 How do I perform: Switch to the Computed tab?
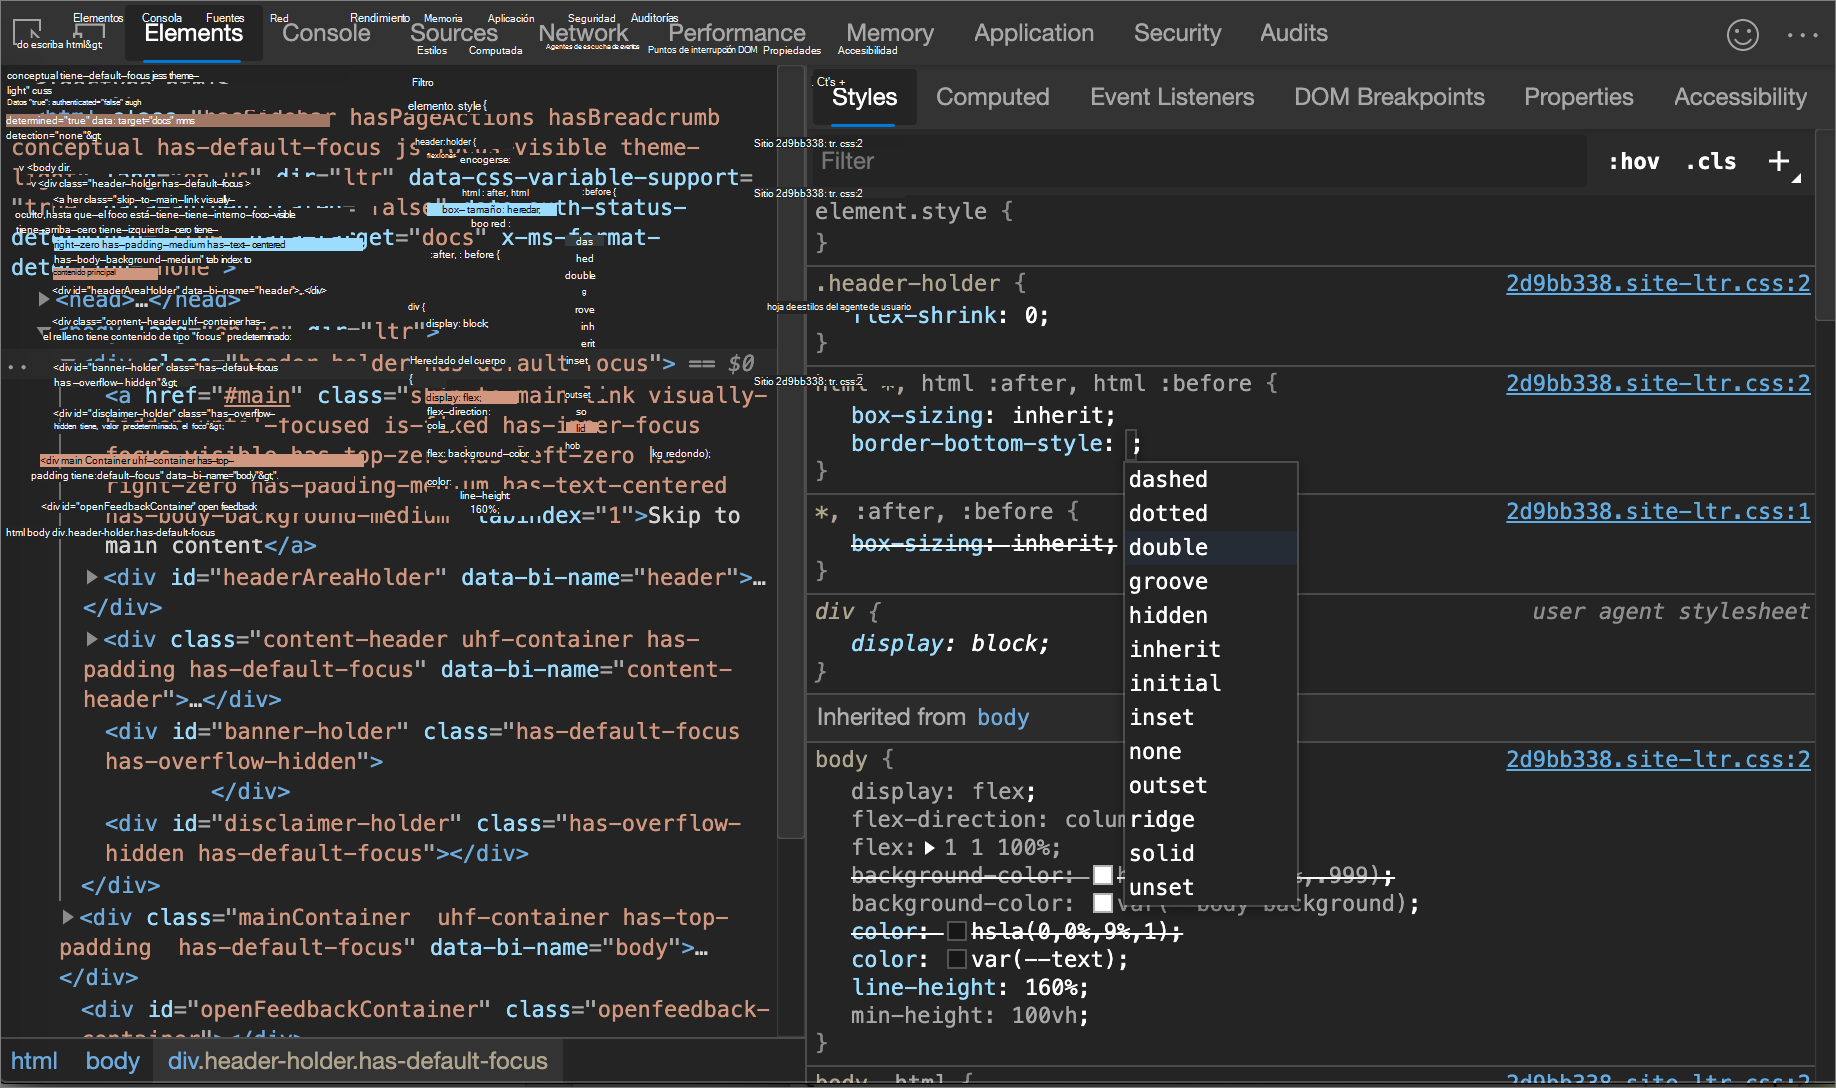(992, 97)
